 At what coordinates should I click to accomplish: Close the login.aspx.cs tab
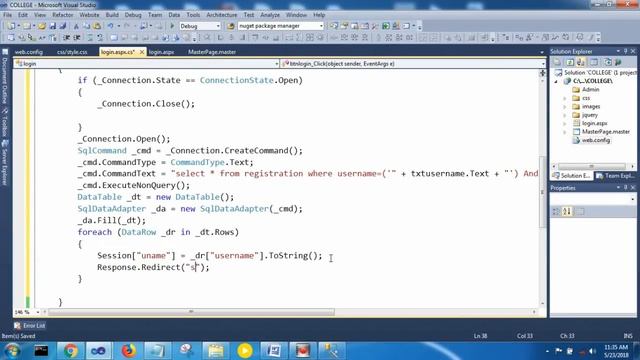pos(142,52)
